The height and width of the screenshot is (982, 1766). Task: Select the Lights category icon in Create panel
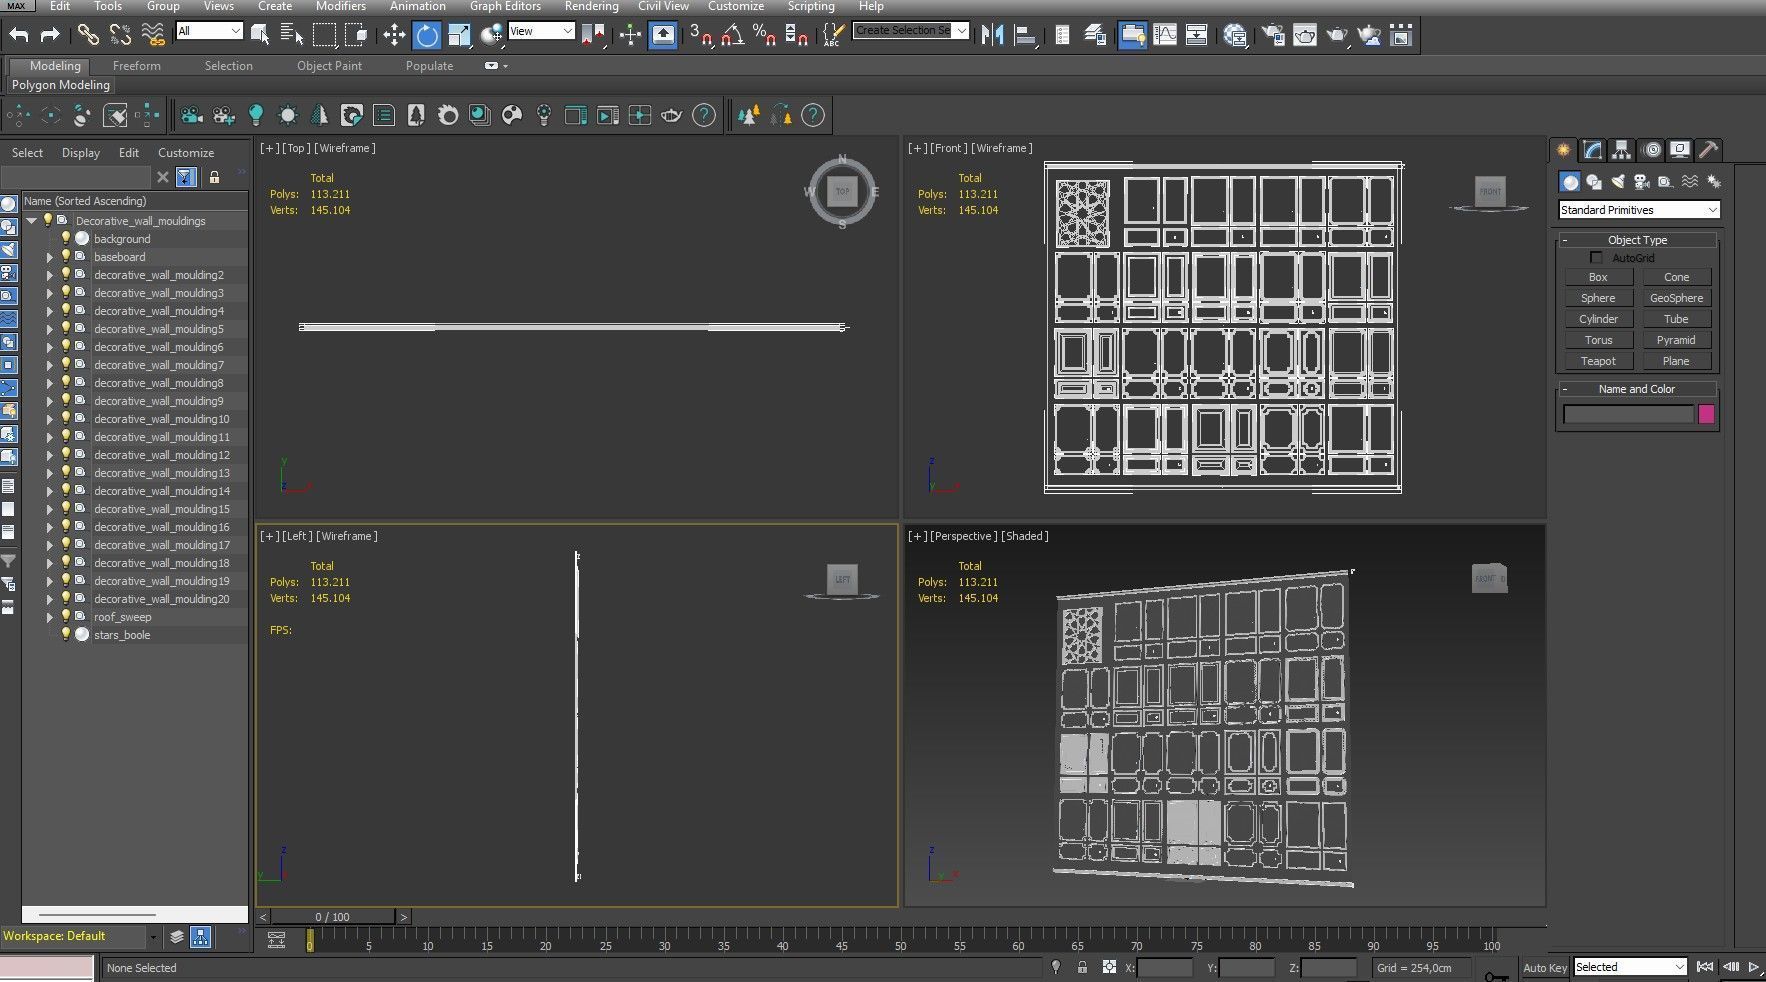1618,182
